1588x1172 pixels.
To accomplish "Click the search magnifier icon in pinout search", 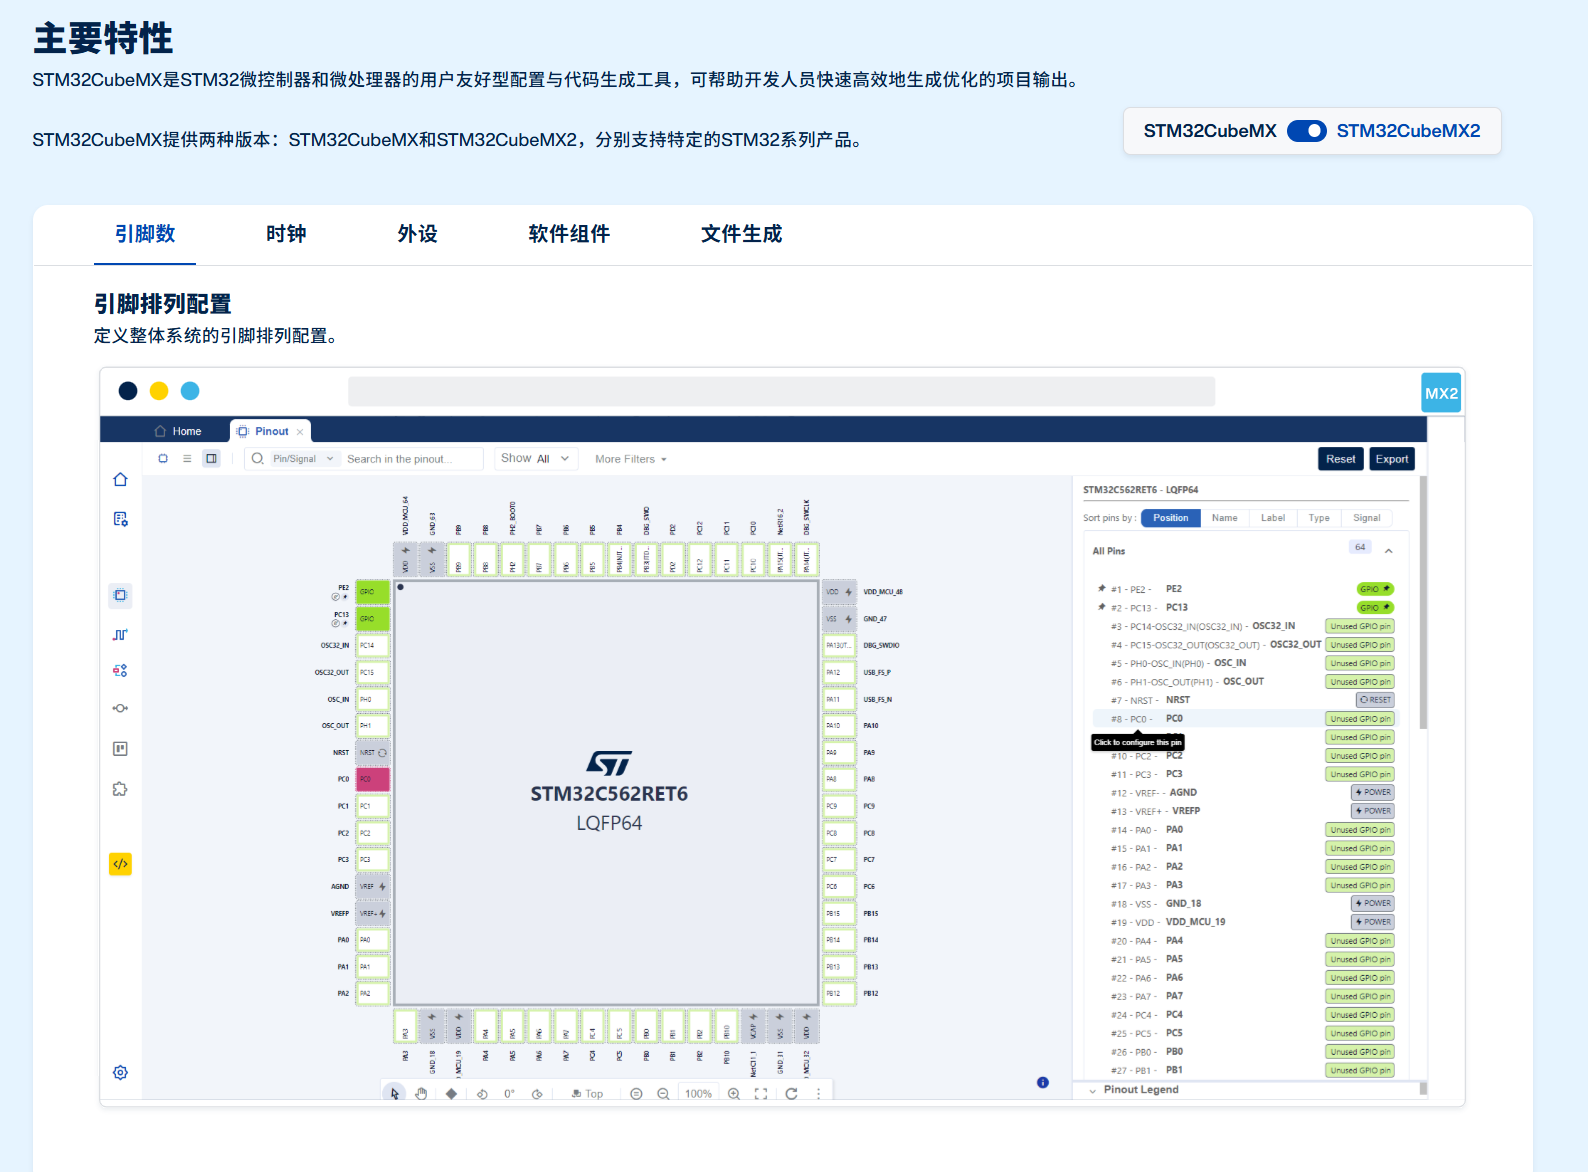I will coord(258,459).
